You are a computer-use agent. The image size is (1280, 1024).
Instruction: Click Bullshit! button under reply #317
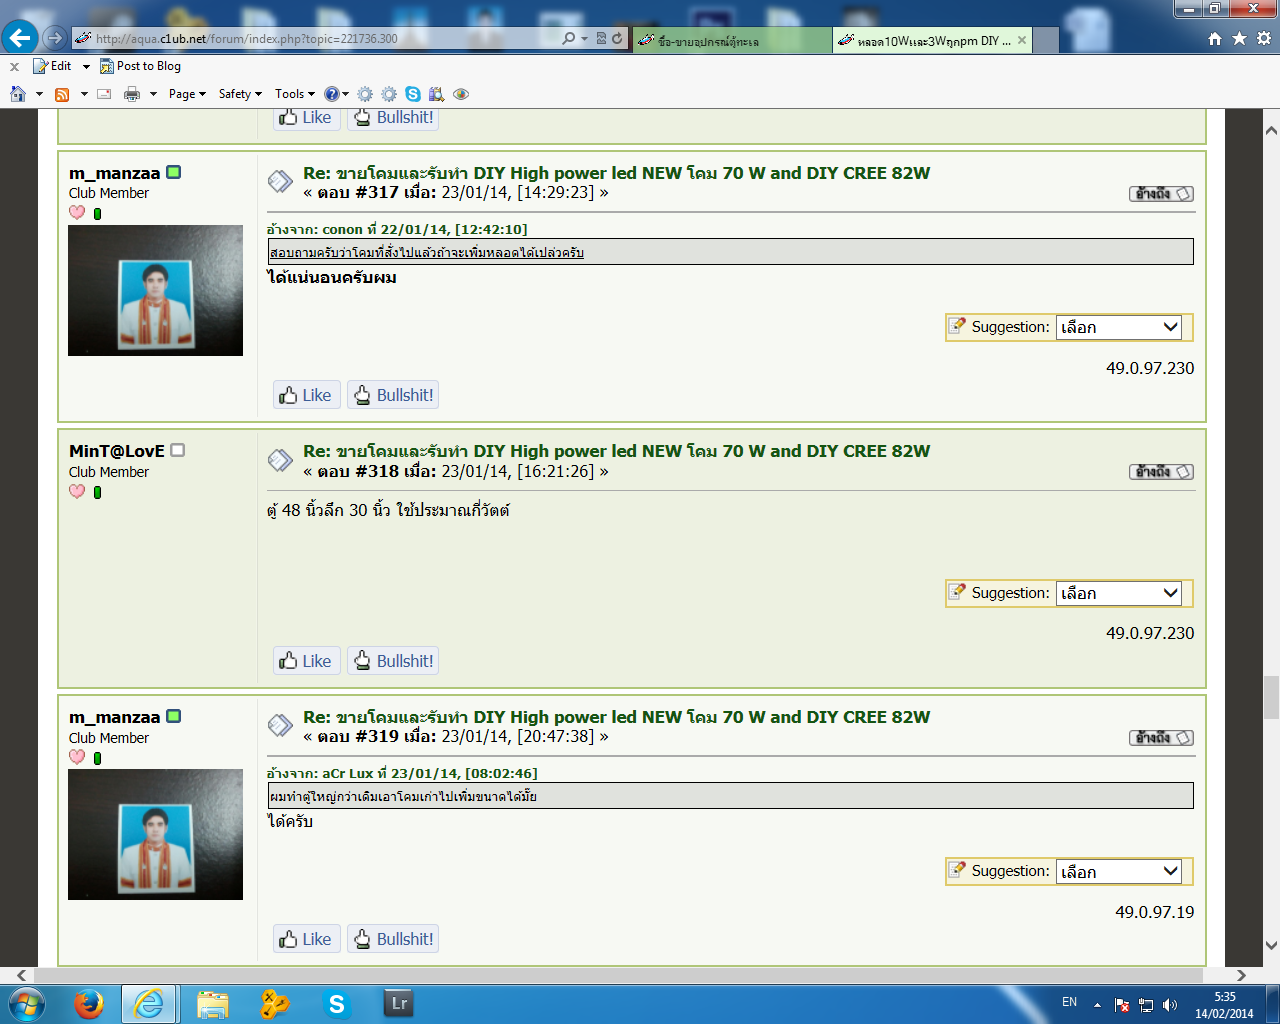(393, 395)
